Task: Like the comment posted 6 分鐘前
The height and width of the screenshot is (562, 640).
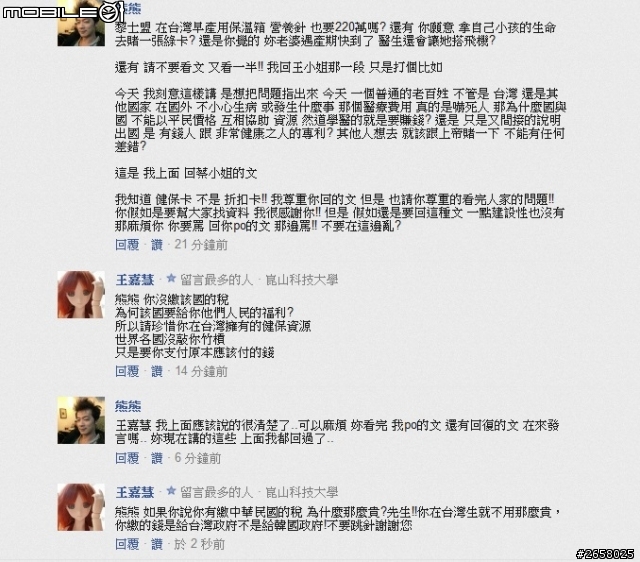Action: (157, 458)
